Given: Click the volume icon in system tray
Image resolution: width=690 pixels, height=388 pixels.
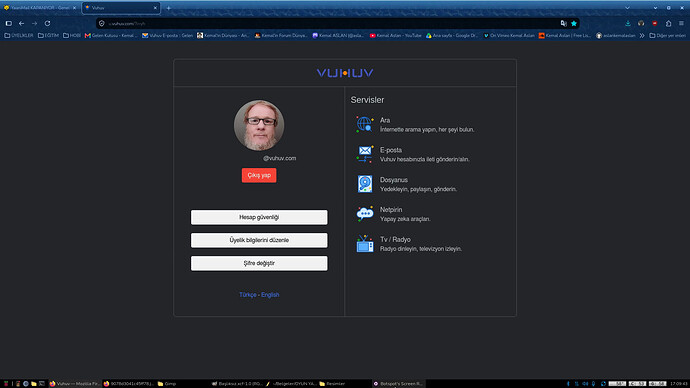Looking at the screenshot, I should (x=585, y=384).
